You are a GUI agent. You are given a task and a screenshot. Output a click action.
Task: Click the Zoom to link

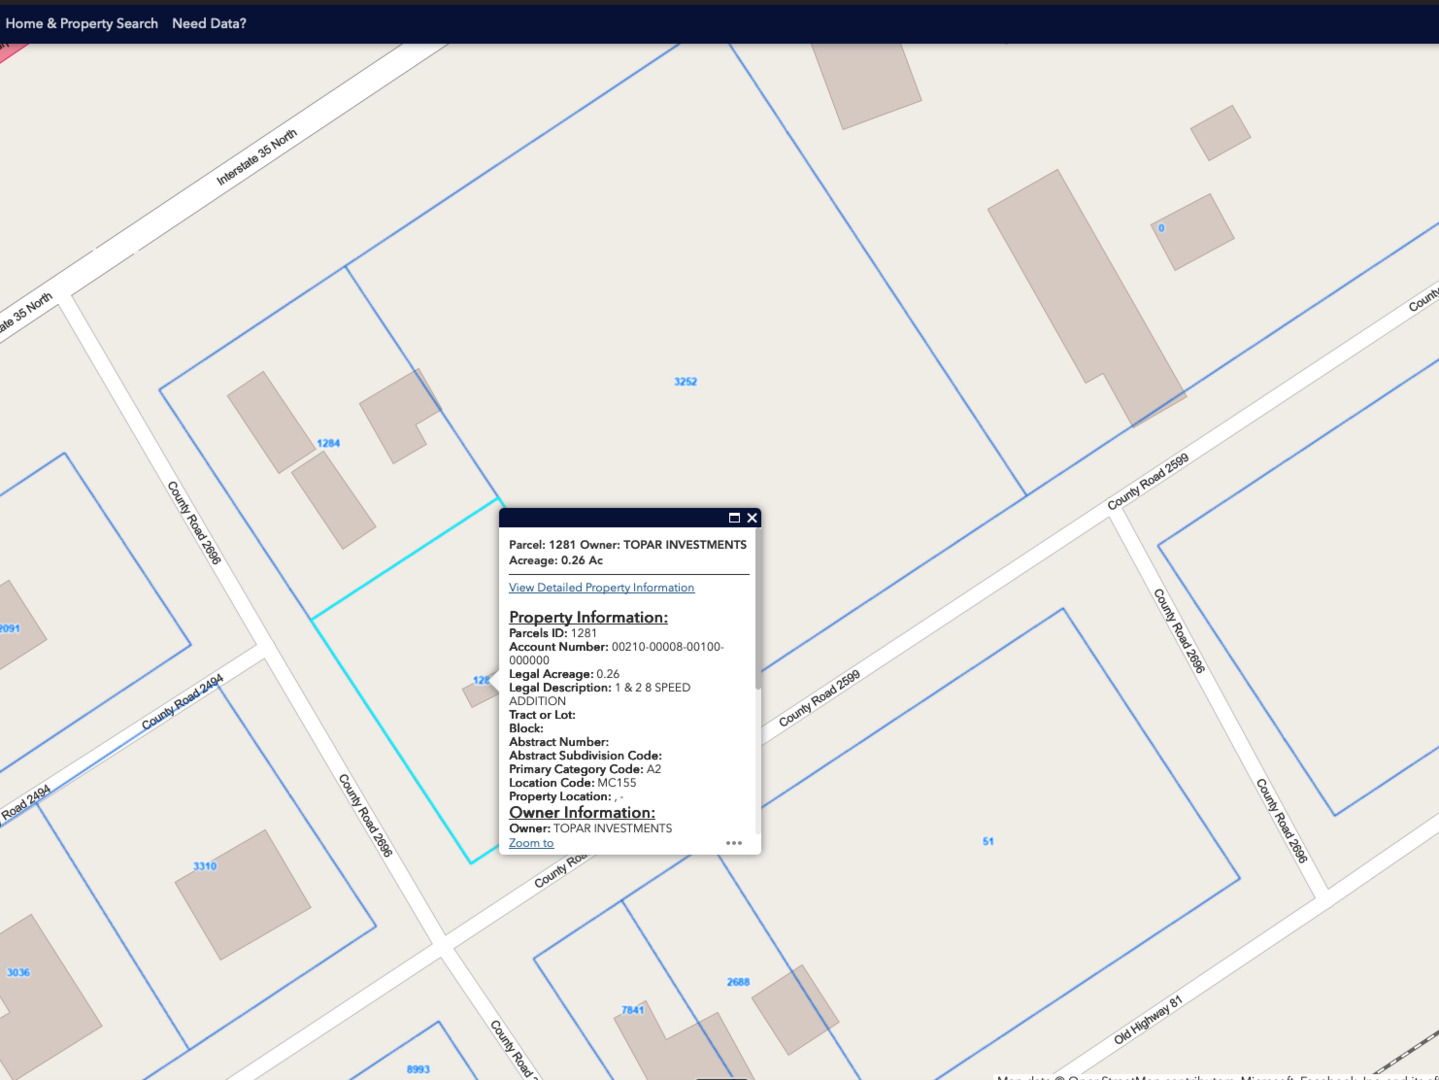[531, 843]
